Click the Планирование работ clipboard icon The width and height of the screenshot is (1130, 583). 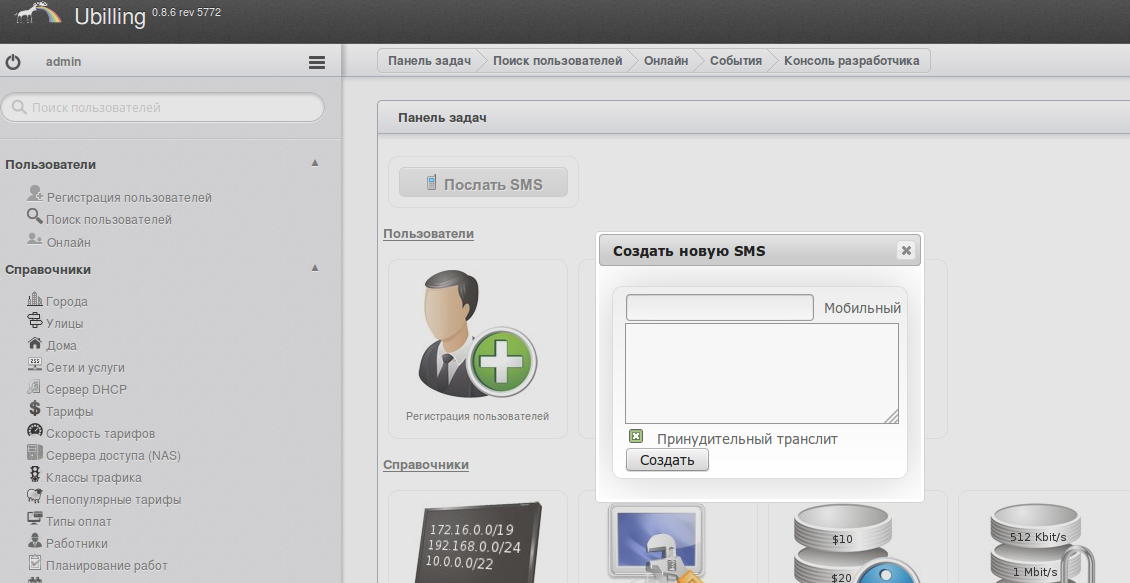coord(35,562)
